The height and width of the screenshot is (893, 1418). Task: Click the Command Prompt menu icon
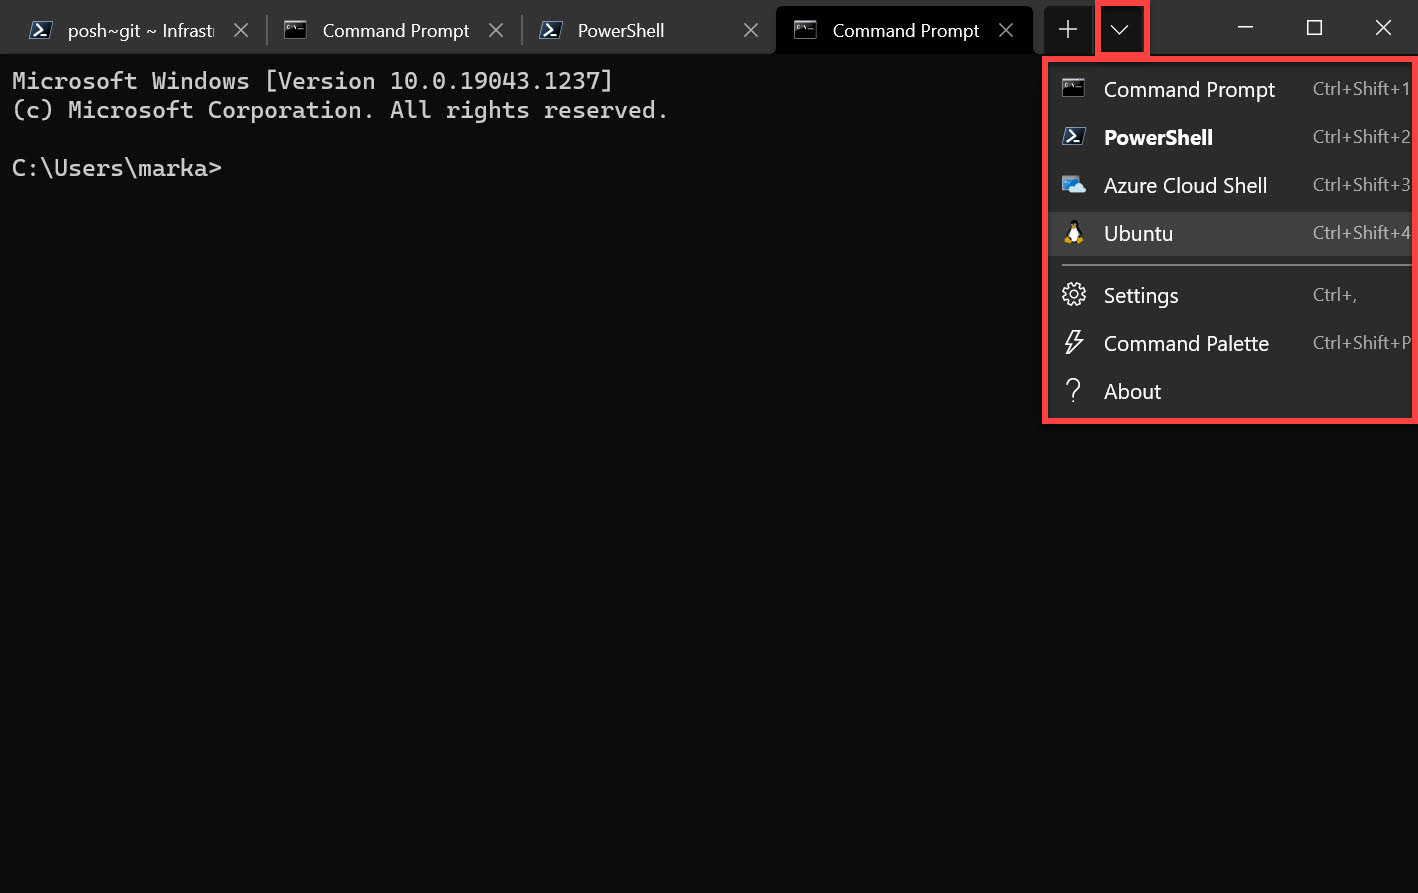(x=1073, y=88)
